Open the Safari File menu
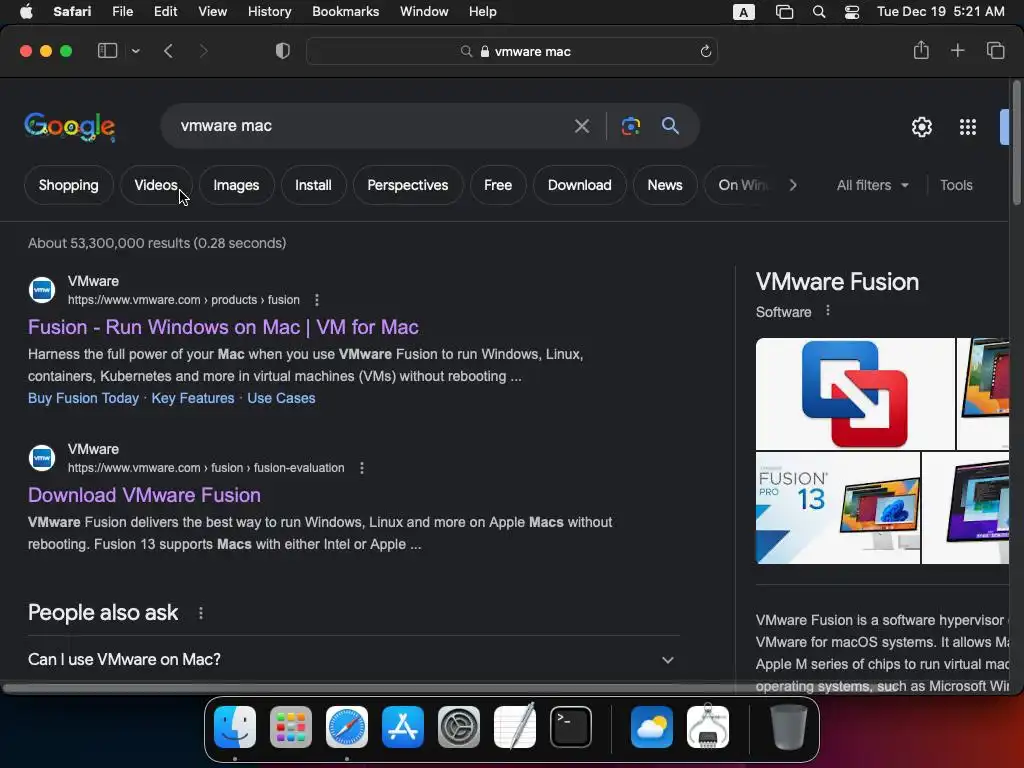Image resolution: width=1024 pixels, height=768 pixels. [x=122, y=12]
